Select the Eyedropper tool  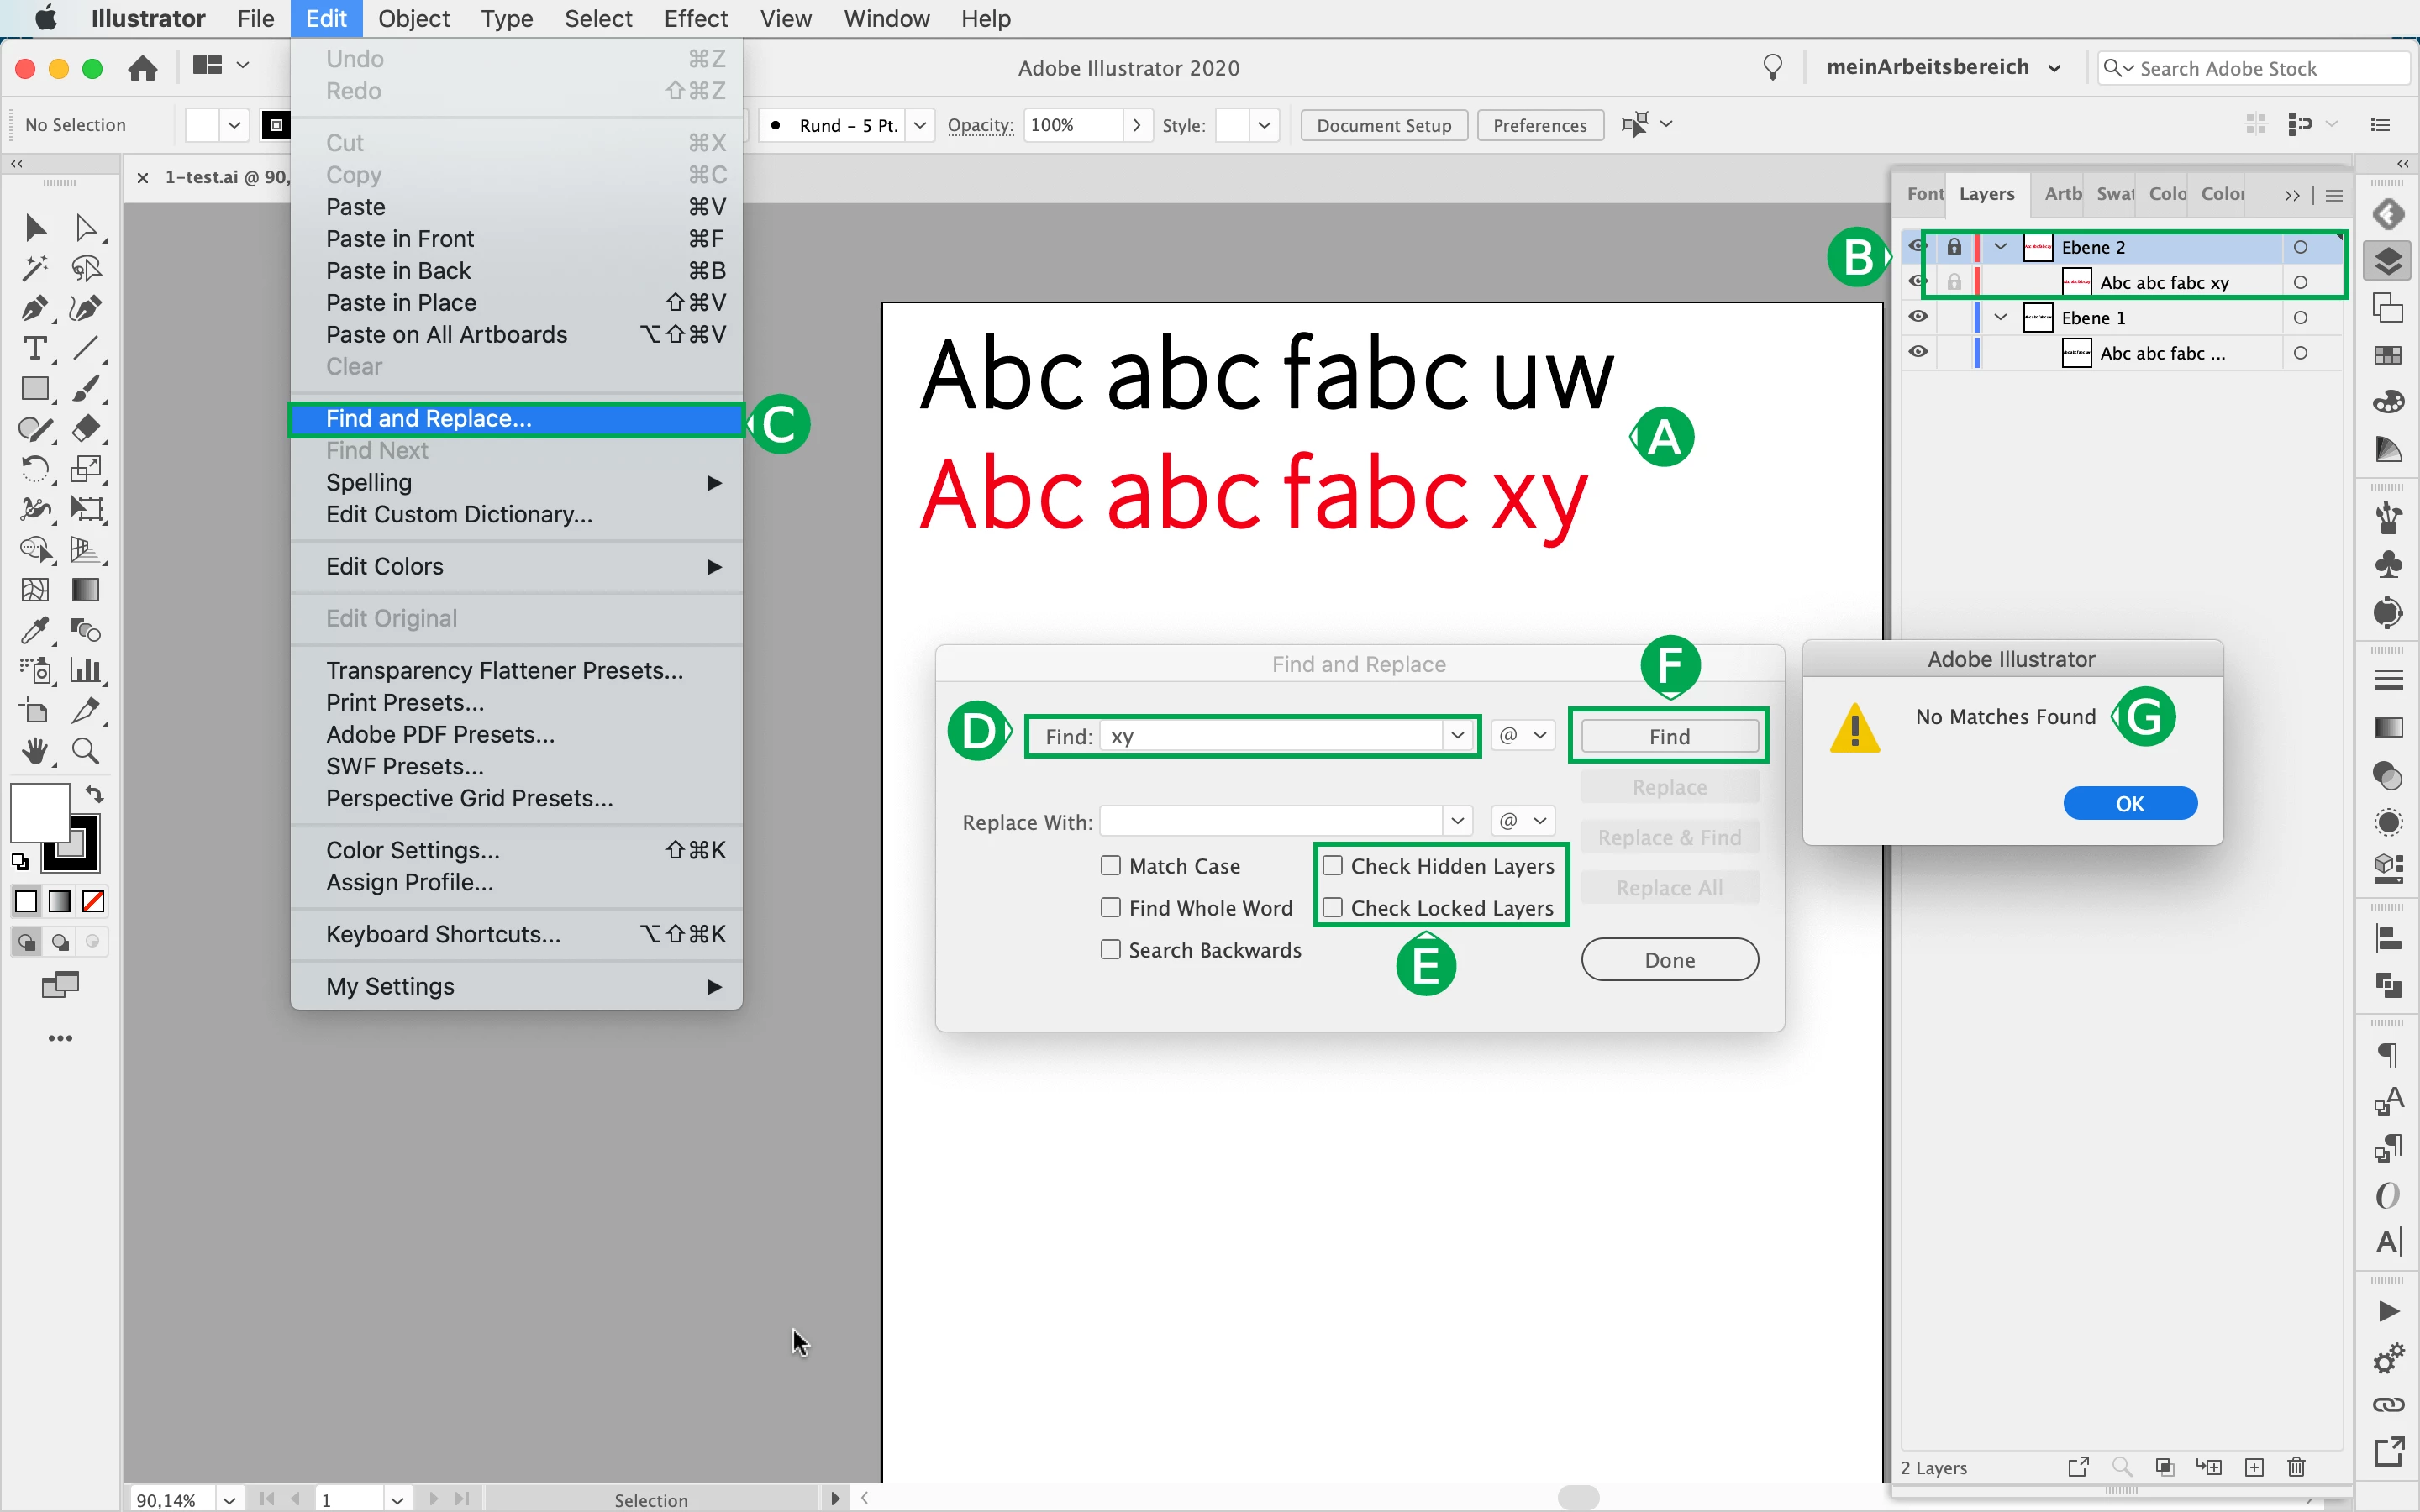tap(34, 630)
